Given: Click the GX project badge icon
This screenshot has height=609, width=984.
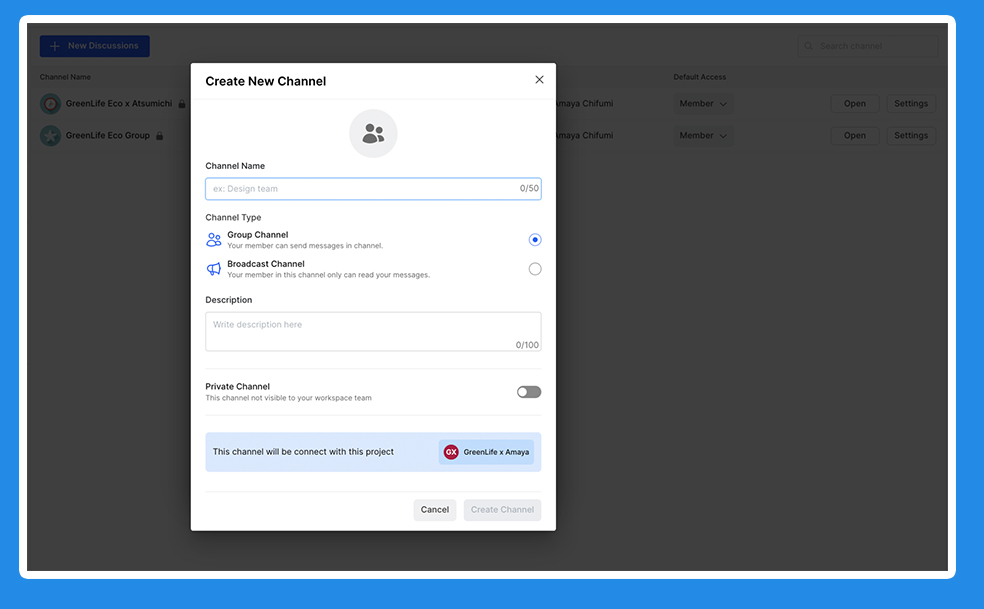Looking at the screenshot, I should point(451,452).
